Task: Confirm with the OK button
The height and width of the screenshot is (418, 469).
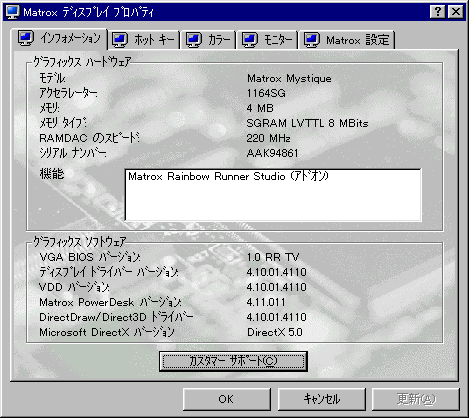Action: click(x=227, y=399)
